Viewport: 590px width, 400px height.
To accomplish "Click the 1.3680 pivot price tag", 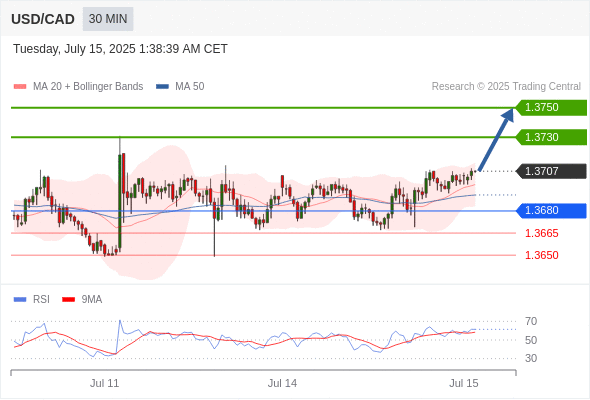I will (551, 210).
